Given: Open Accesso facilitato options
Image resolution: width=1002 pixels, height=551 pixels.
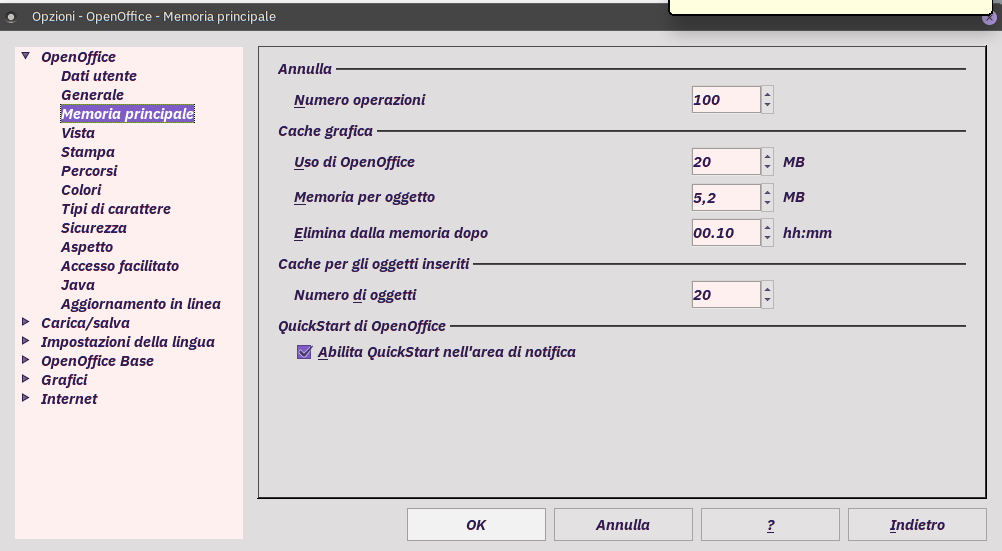Looking at the screenshot, I should [120, 266].
